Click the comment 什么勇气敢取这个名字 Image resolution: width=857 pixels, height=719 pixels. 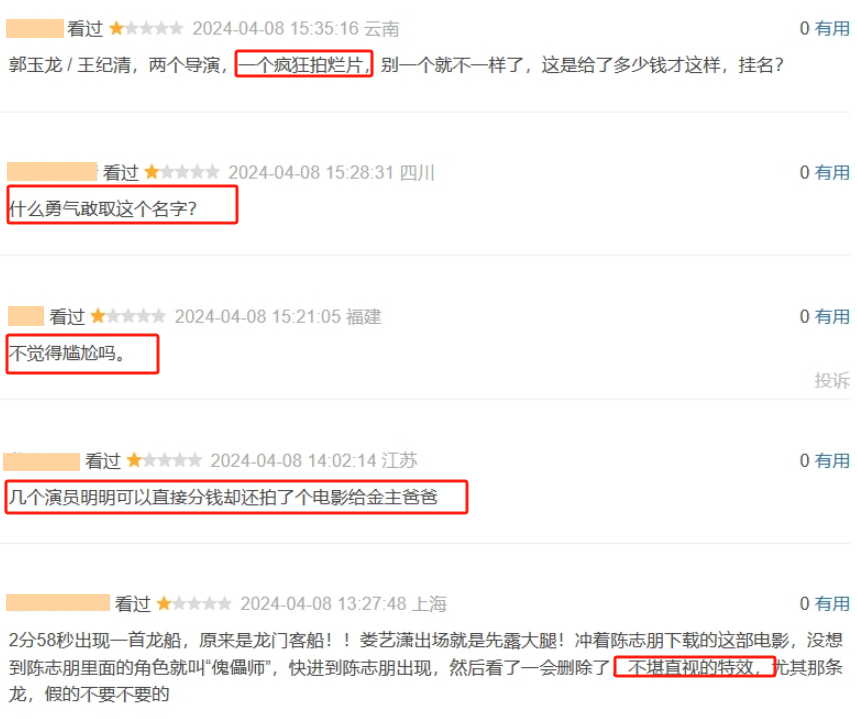point(103,209)
